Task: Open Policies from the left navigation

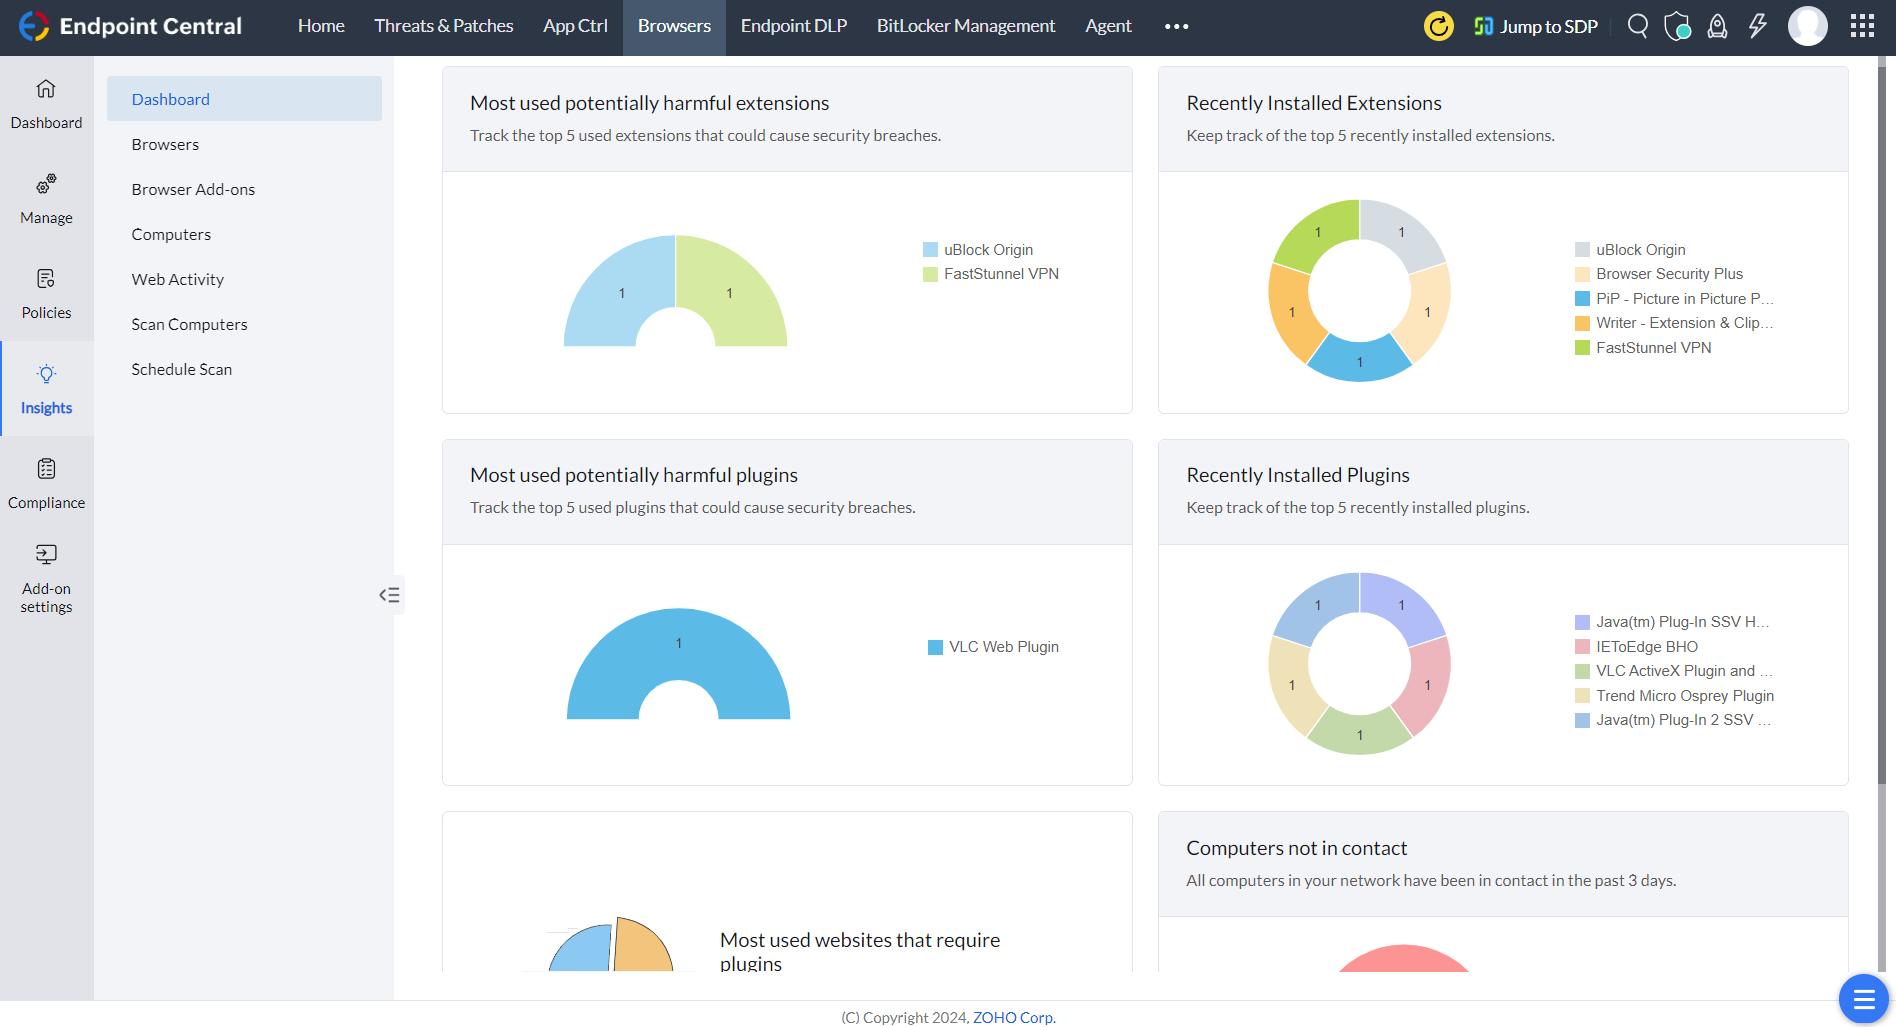Action: coord(46,294)
